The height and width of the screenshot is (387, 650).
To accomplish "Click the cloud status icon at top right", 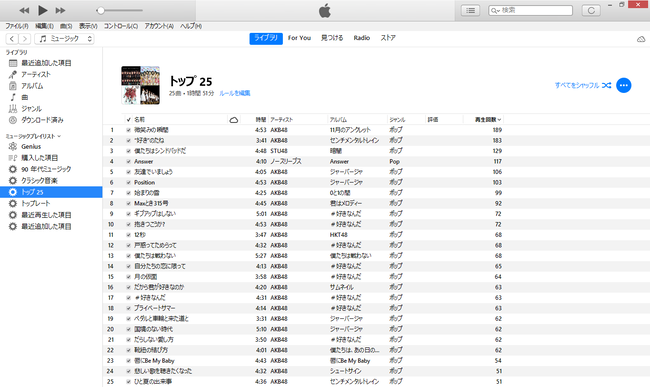I will coord(641,39).
